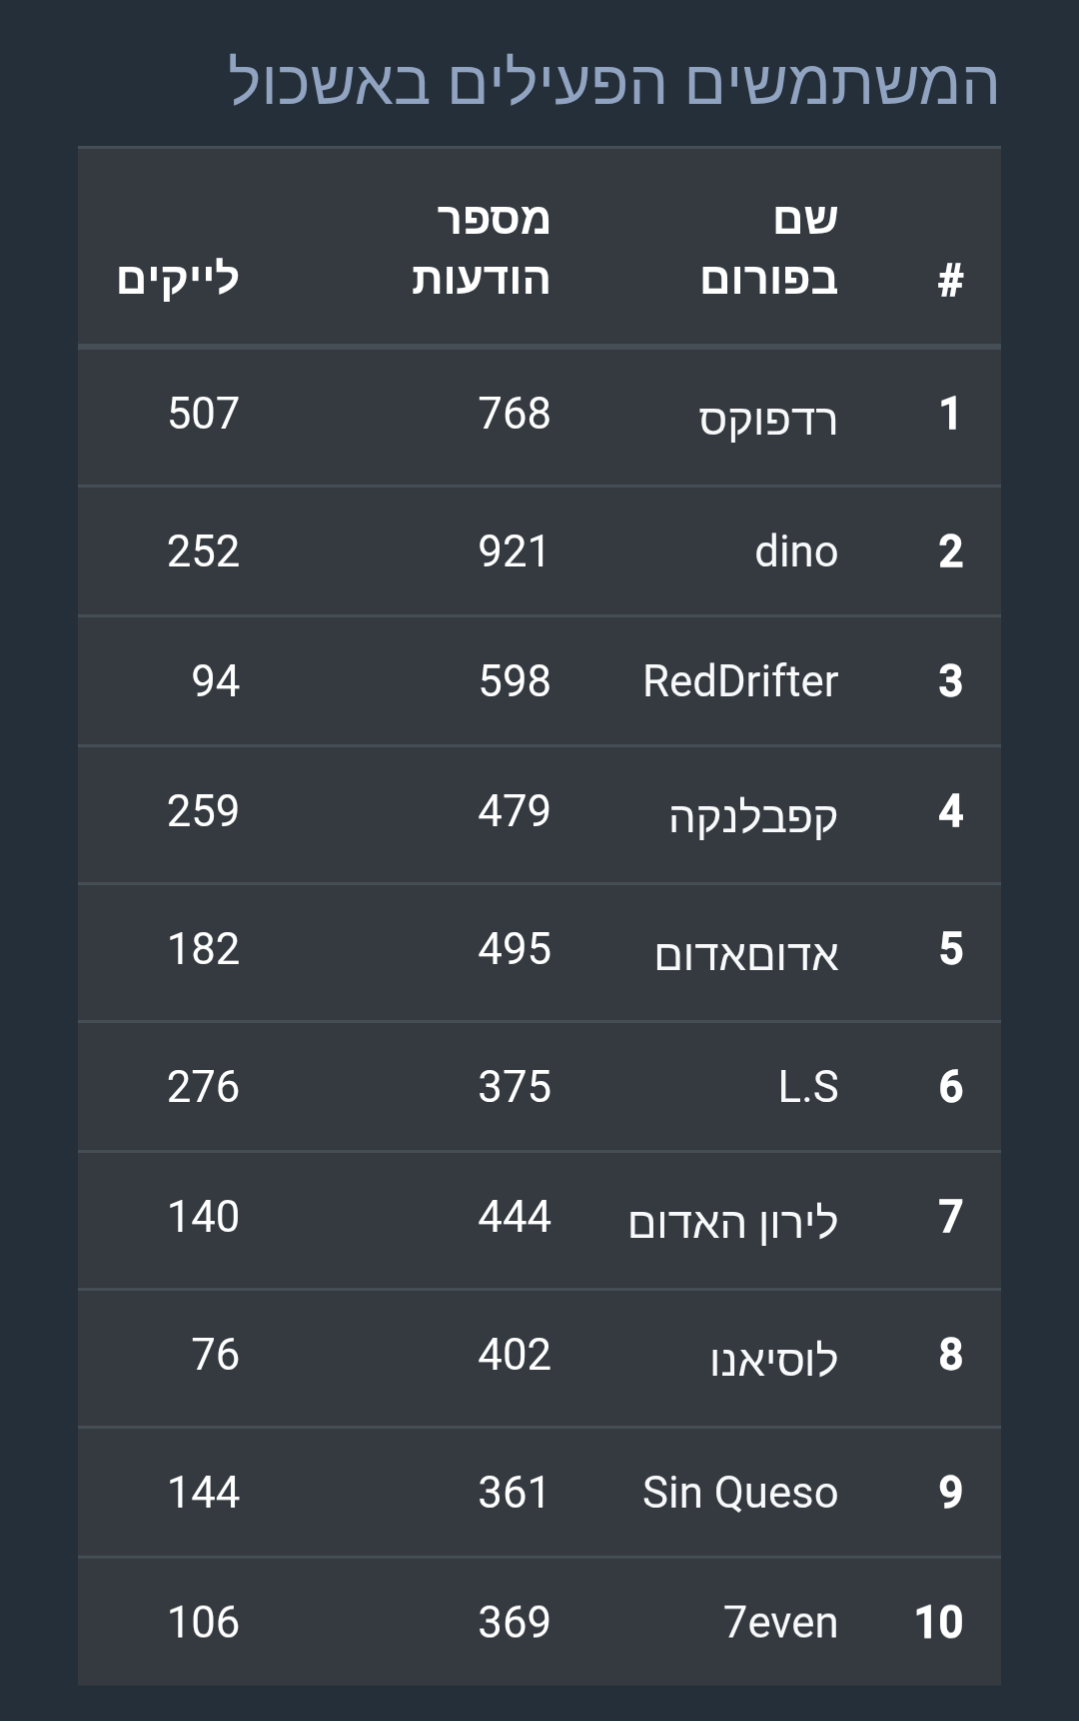Click the מספר הודעות column header
The width and height of the screenshot is (1079, 1721).
click(x=481, y=248)
